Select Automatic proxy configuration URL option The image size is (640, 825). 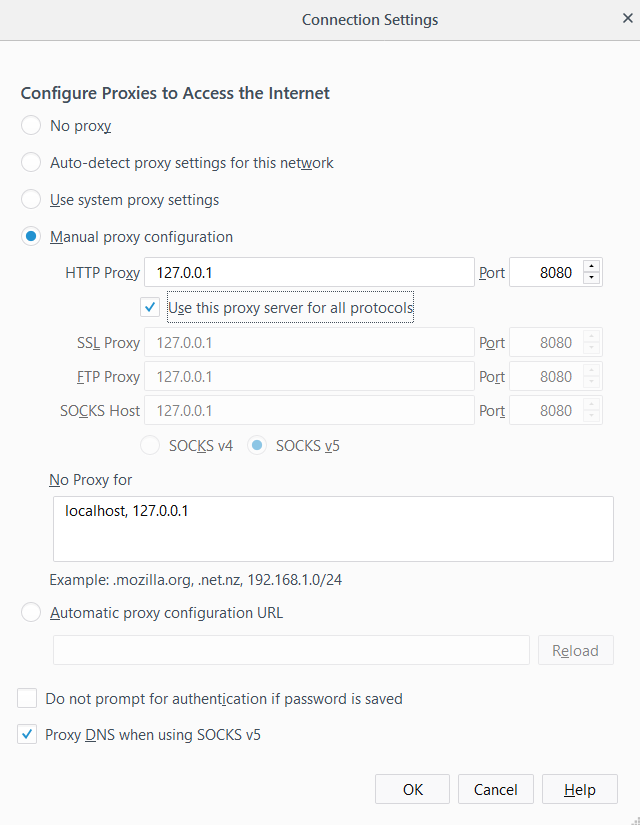coord(31,613)
